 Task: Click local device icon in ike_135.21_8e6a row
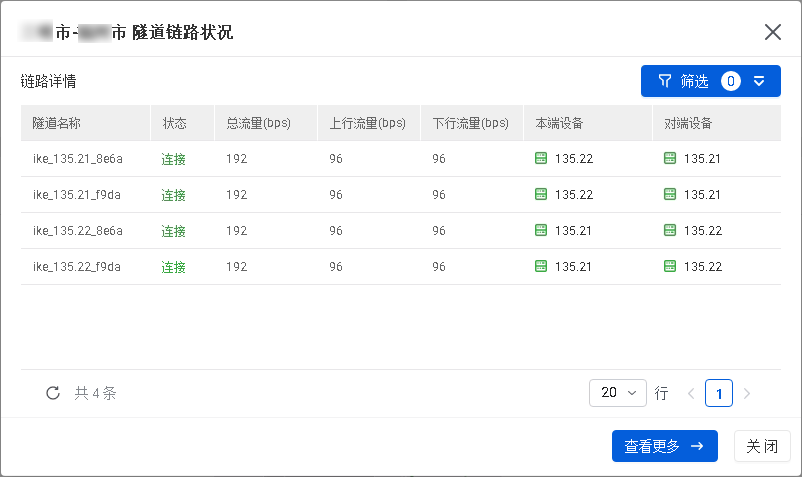[x=541, y=159]
